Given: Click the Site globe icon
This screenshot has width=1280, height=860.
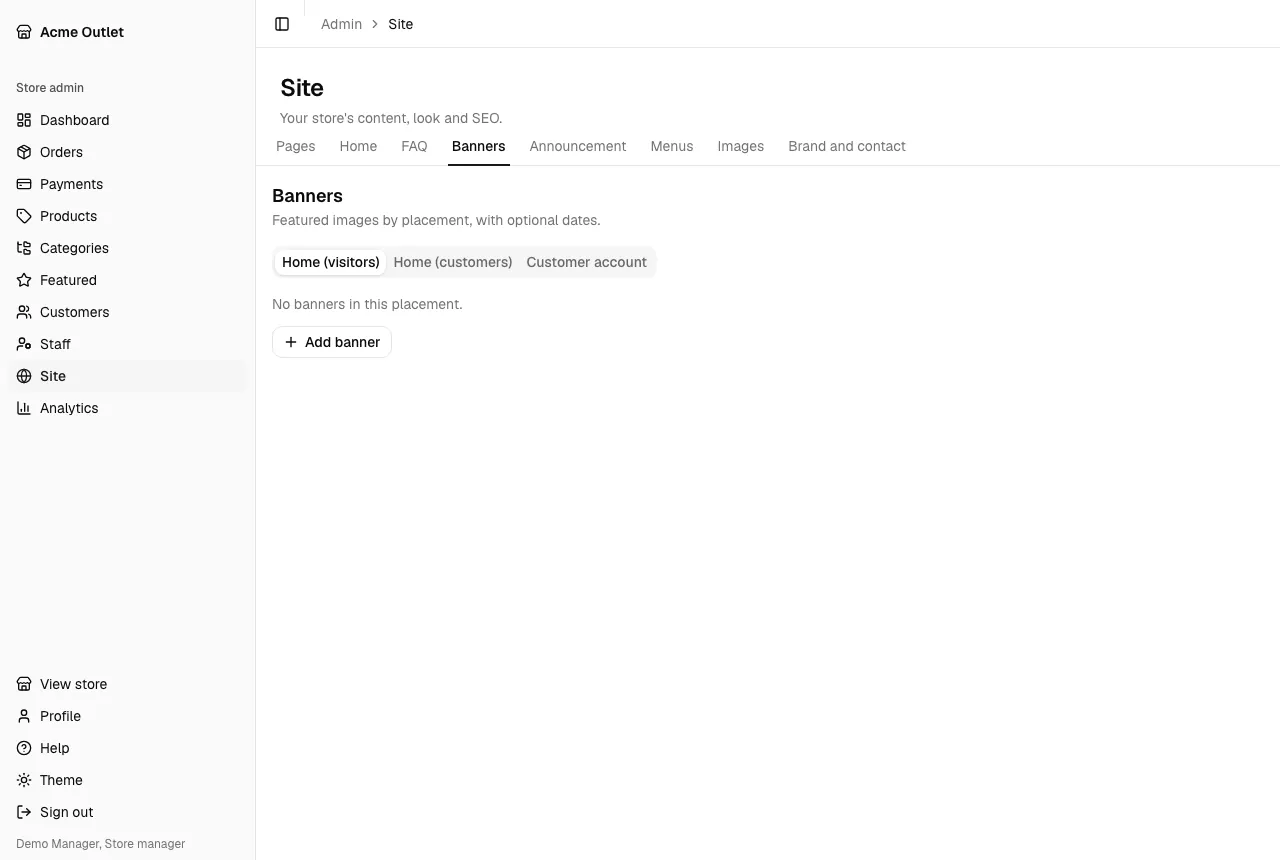Looking at the screenshot, I should coord(24,376).
